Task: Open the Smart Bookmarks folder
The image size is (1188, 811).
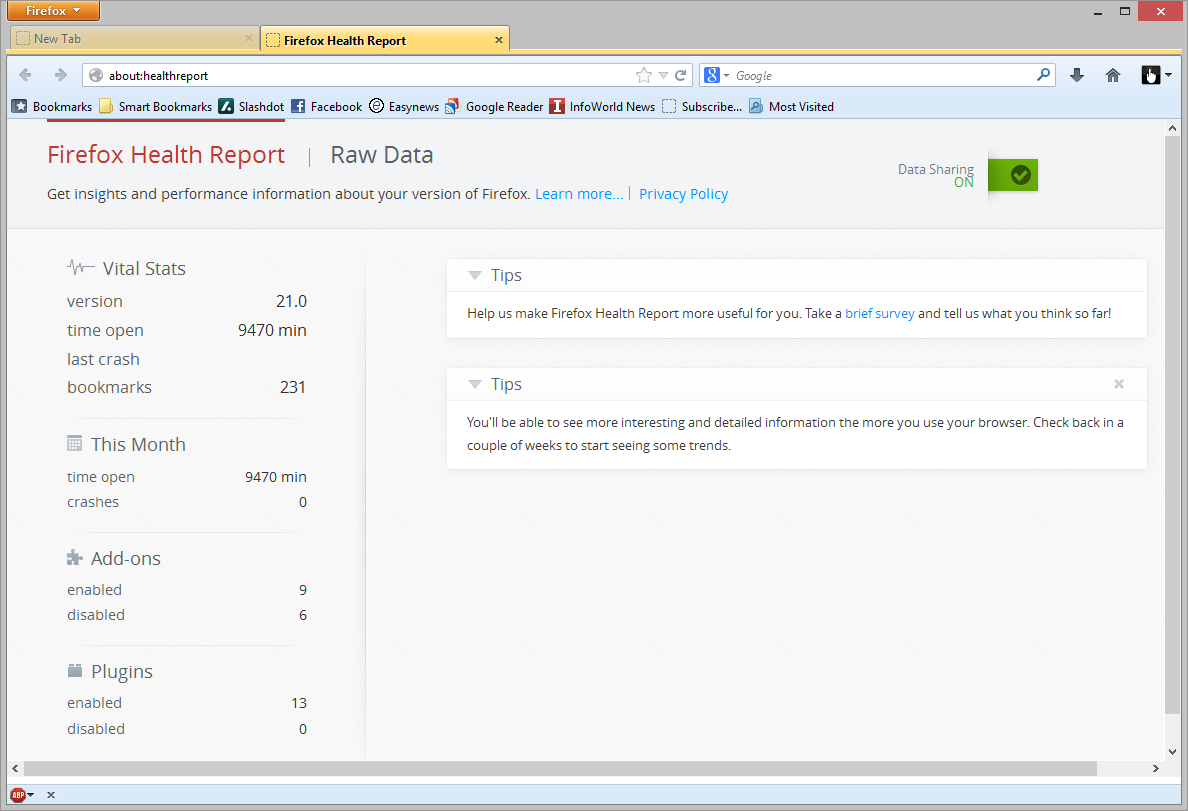Action: (x=156, y=107)
